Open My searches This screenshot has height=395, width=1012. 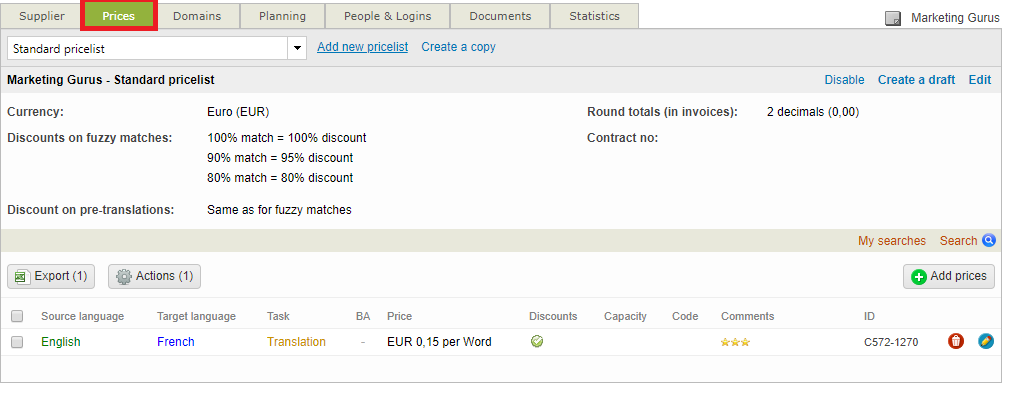click(x=892, y=241)
